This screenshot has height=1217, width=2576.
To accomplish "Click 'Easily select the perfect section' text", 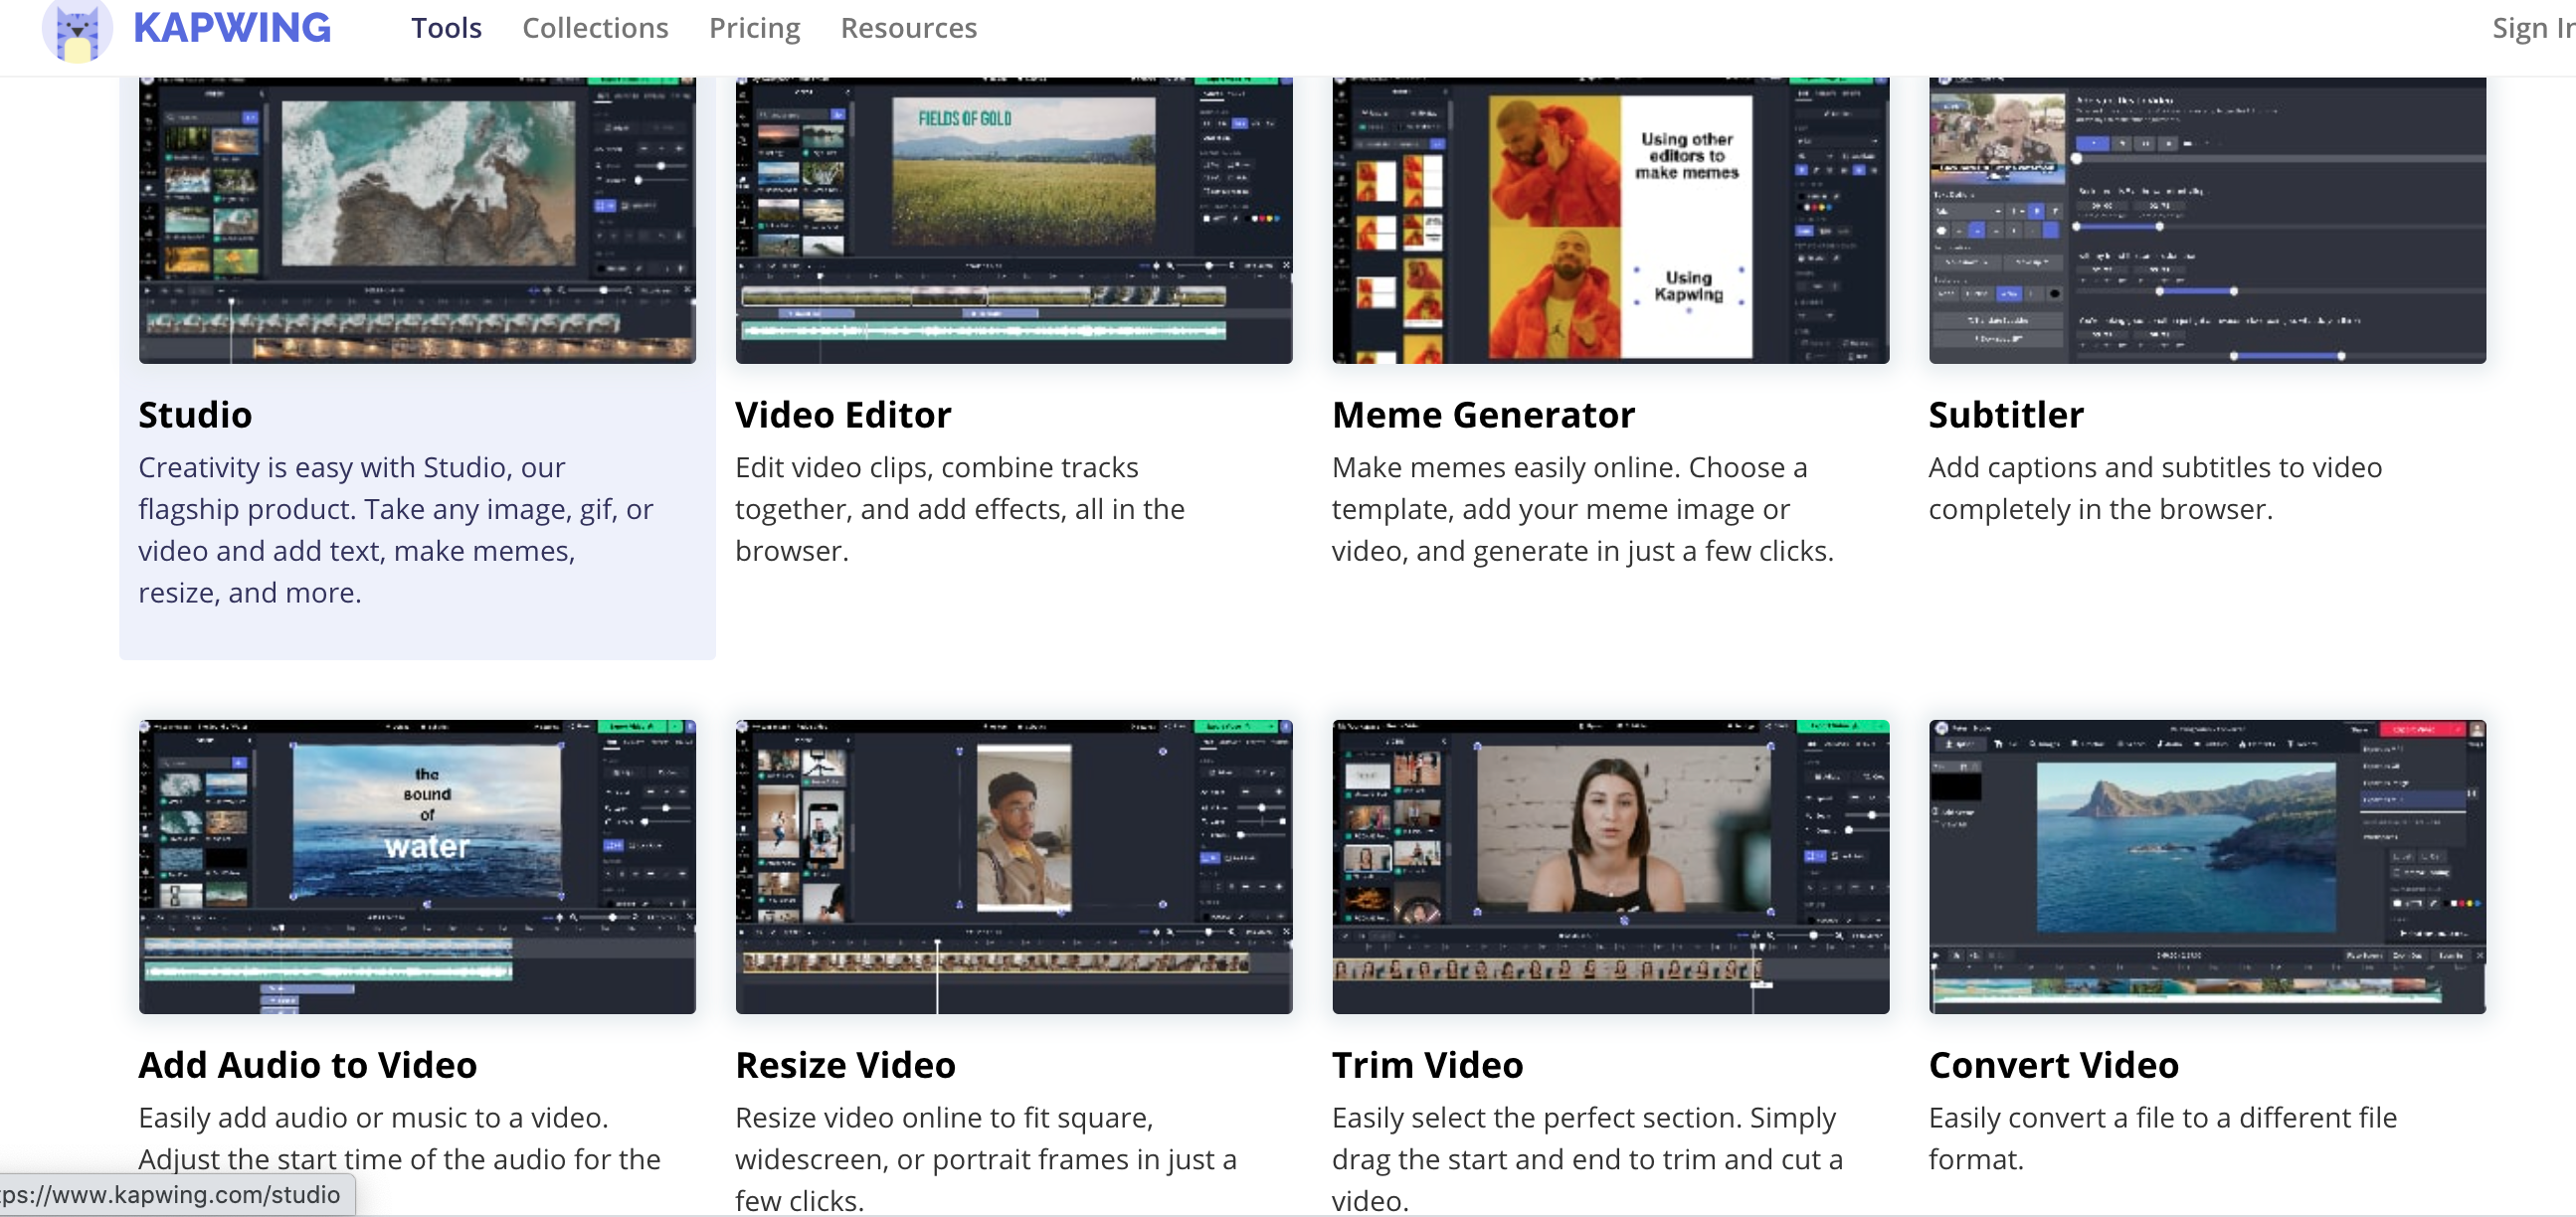I will click(x=1587, y=1158).
